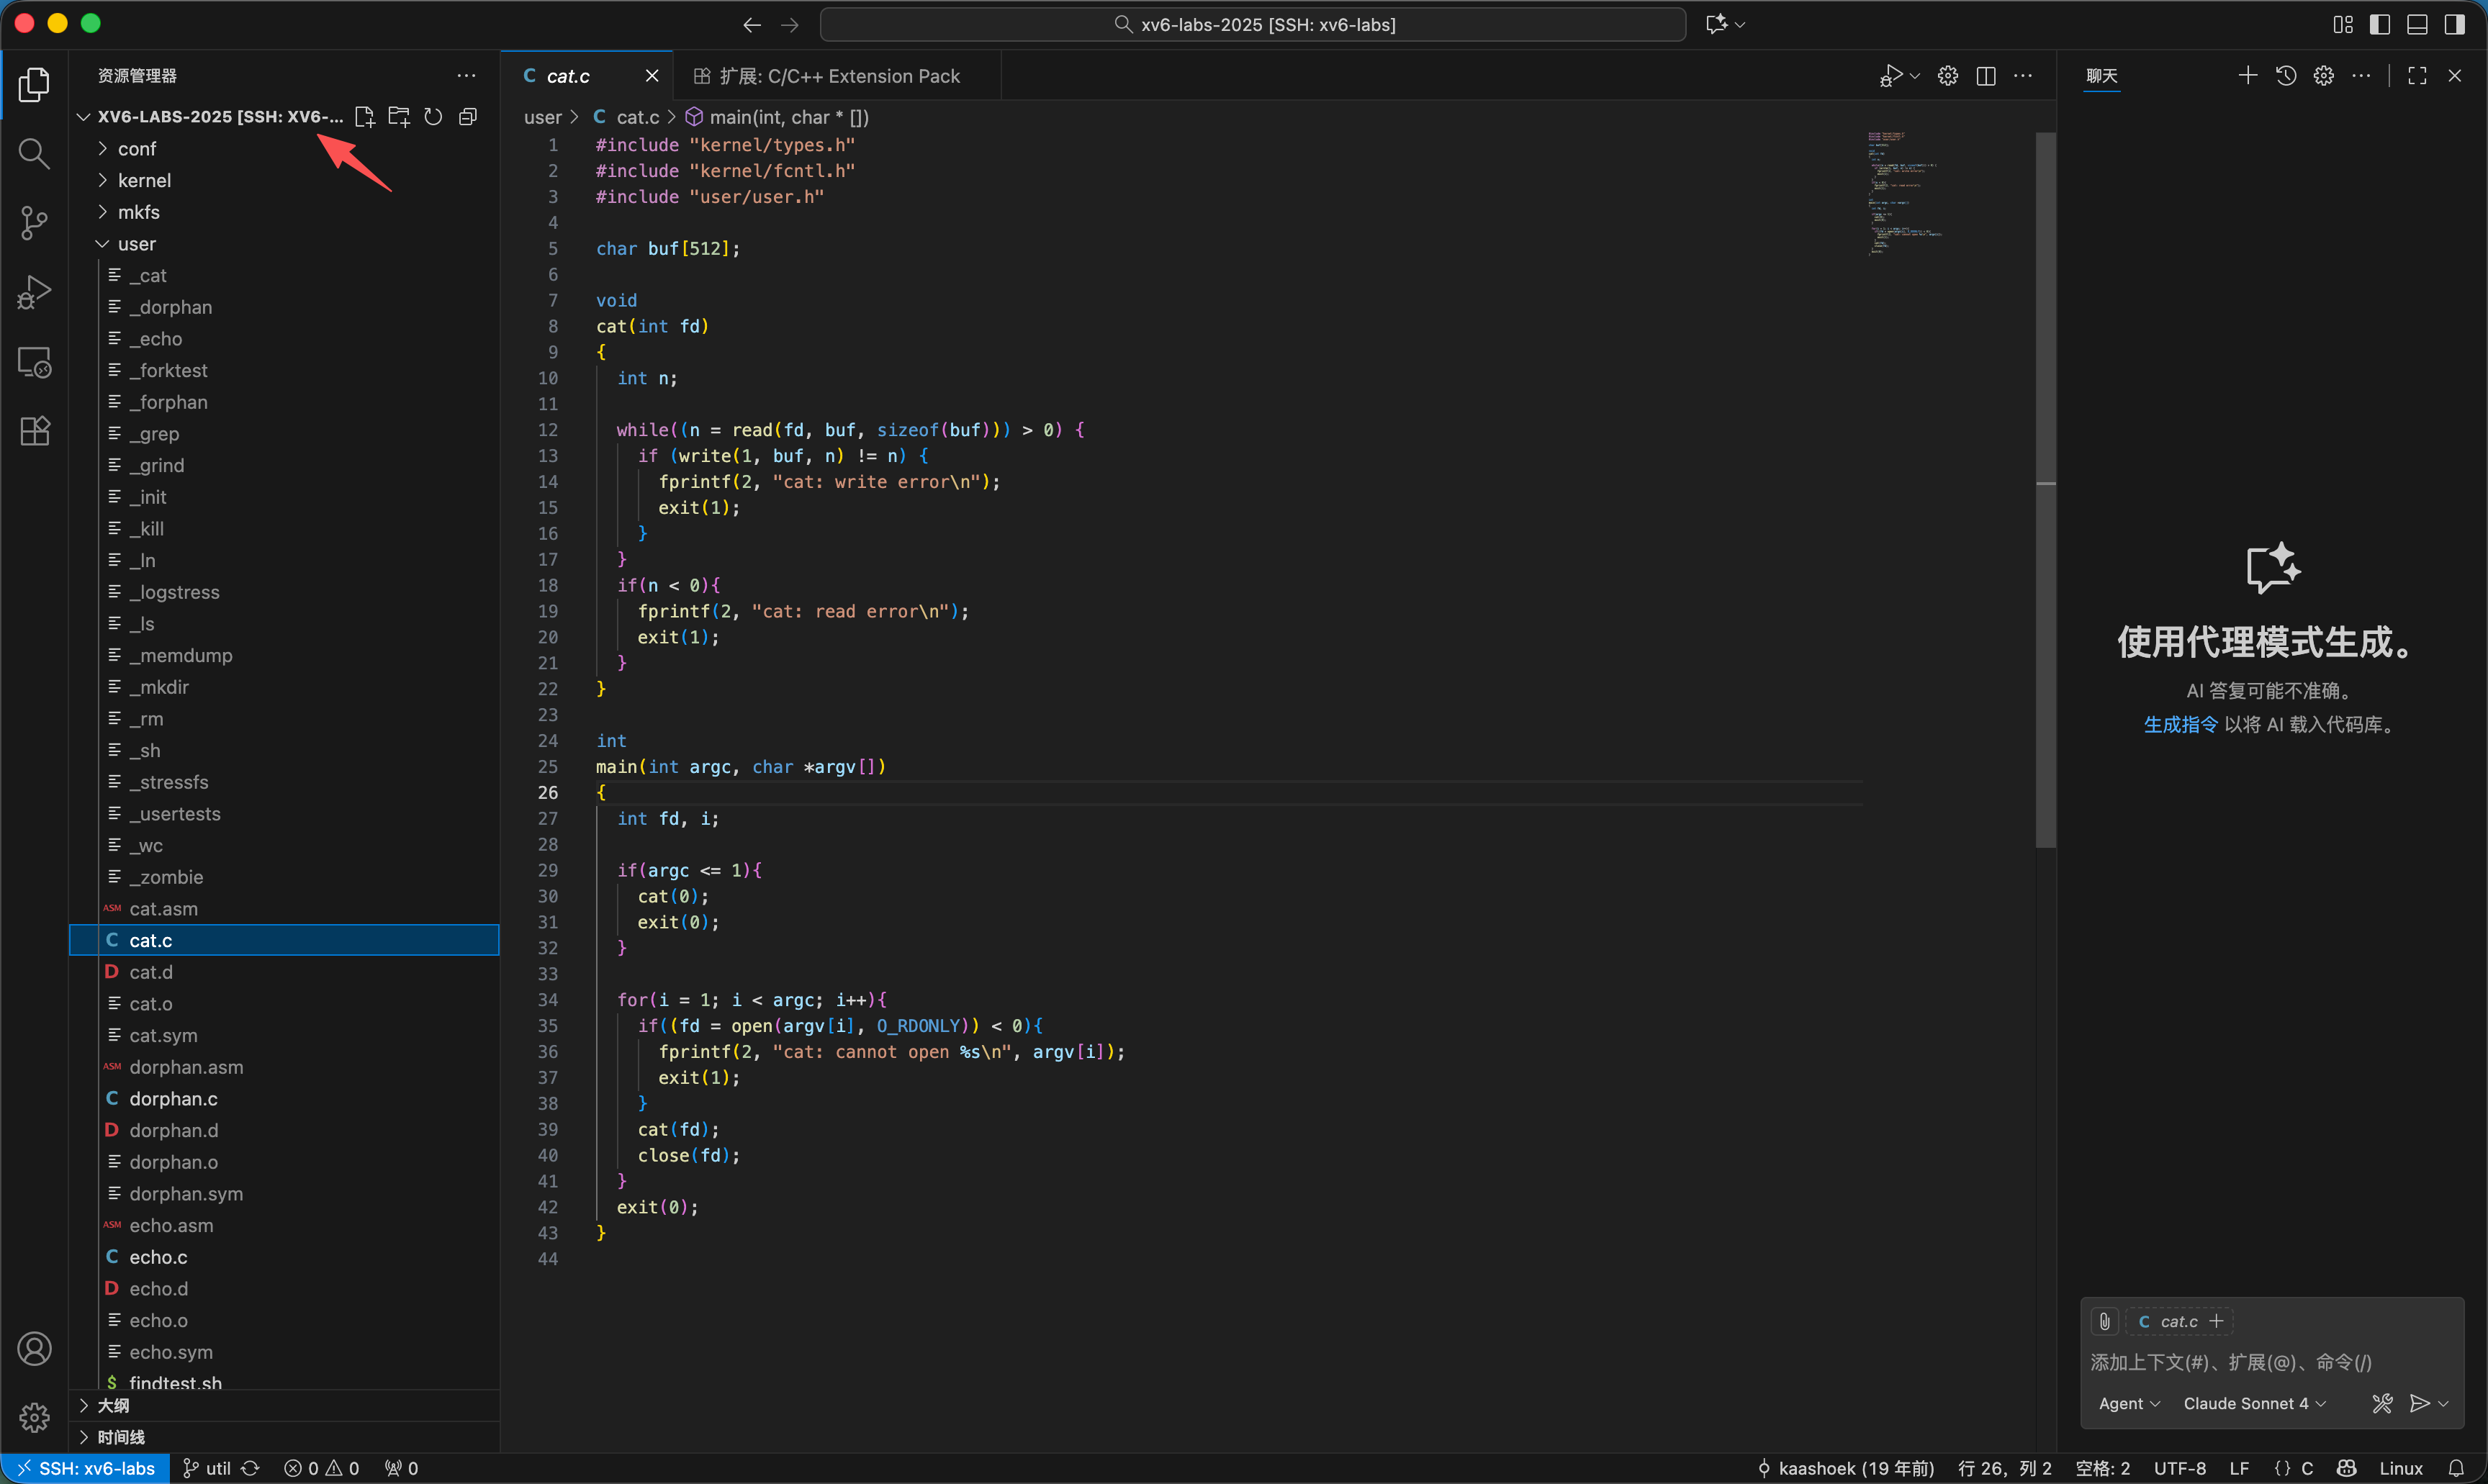Refresh the file explorer

click(433, 117)
